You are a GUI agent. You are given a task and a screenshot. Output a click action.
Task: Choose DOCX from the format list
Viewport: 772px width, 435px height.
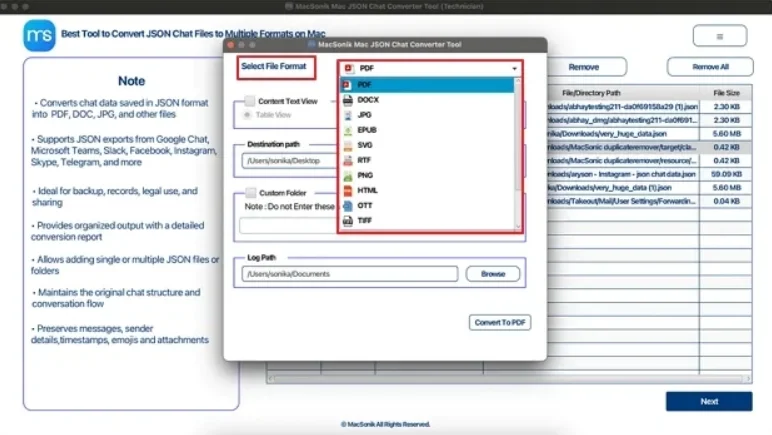point(427,100)
